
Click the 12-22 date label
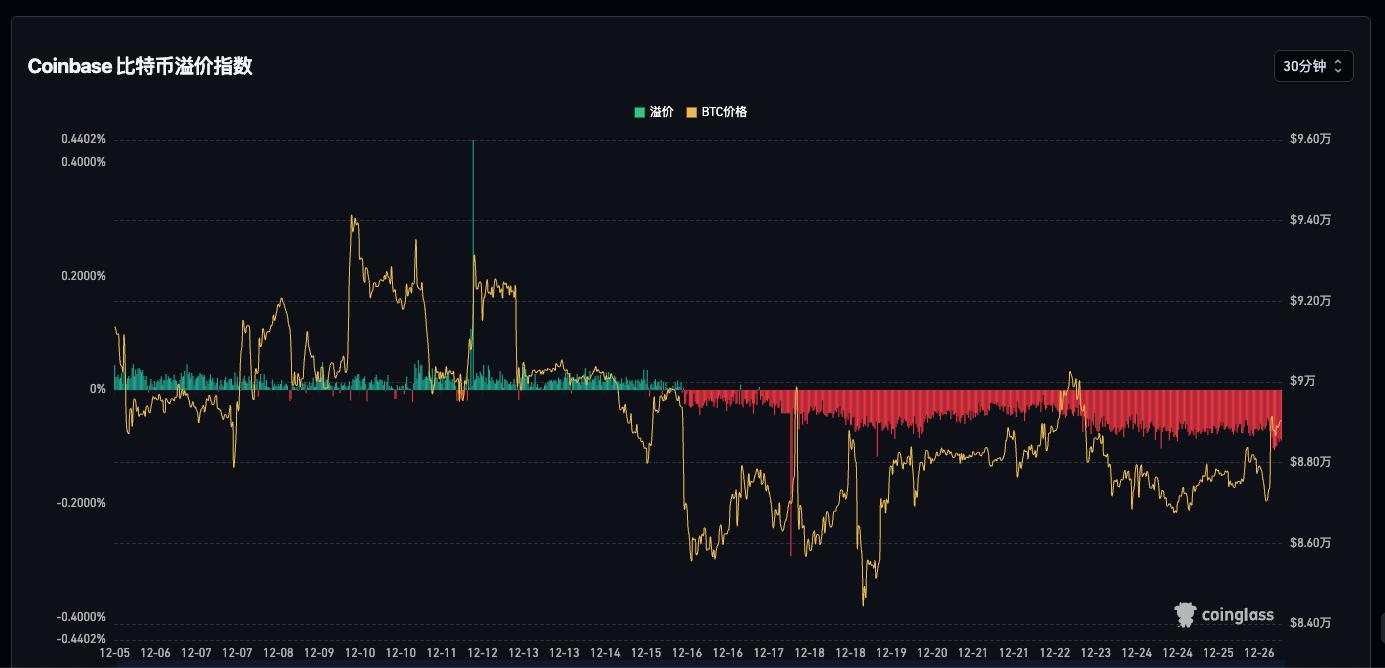tap(1055, 653)
